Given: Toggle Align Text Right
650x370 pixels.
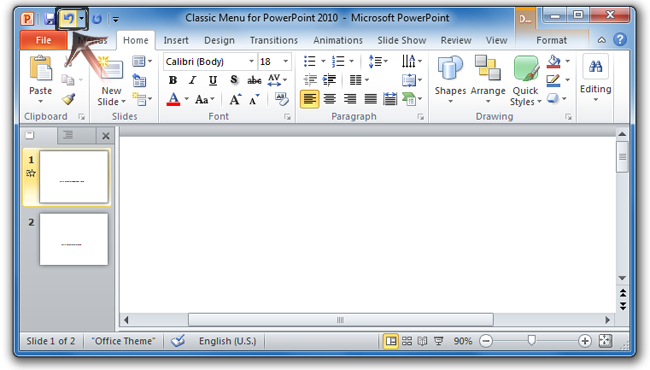Looking at the screenshot, I should [x=350, y=99].
